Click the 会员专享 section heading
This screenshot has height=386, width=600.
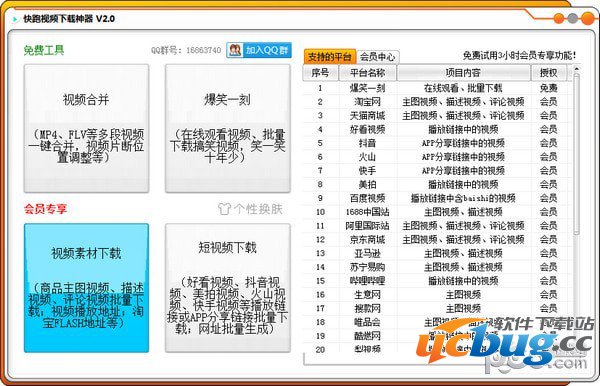pyautogui.click(x=46, y=209)
